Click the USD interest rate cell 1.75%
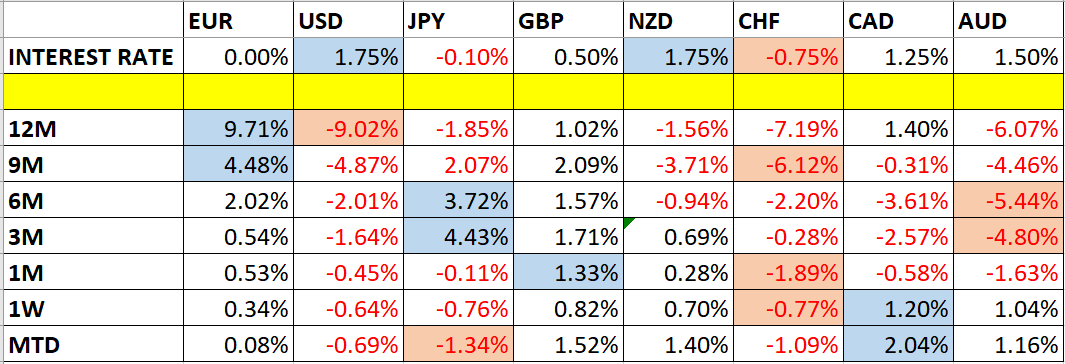The image size is (1065, 364). (x=348, y=56)
